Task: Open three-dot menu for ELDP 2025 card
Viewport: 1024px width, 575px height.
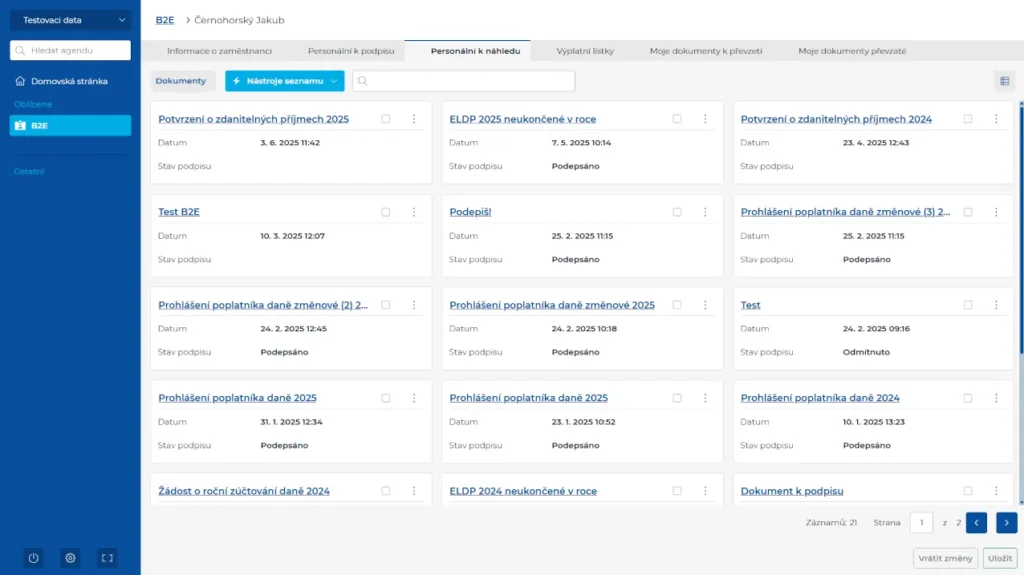Action: 705,119
